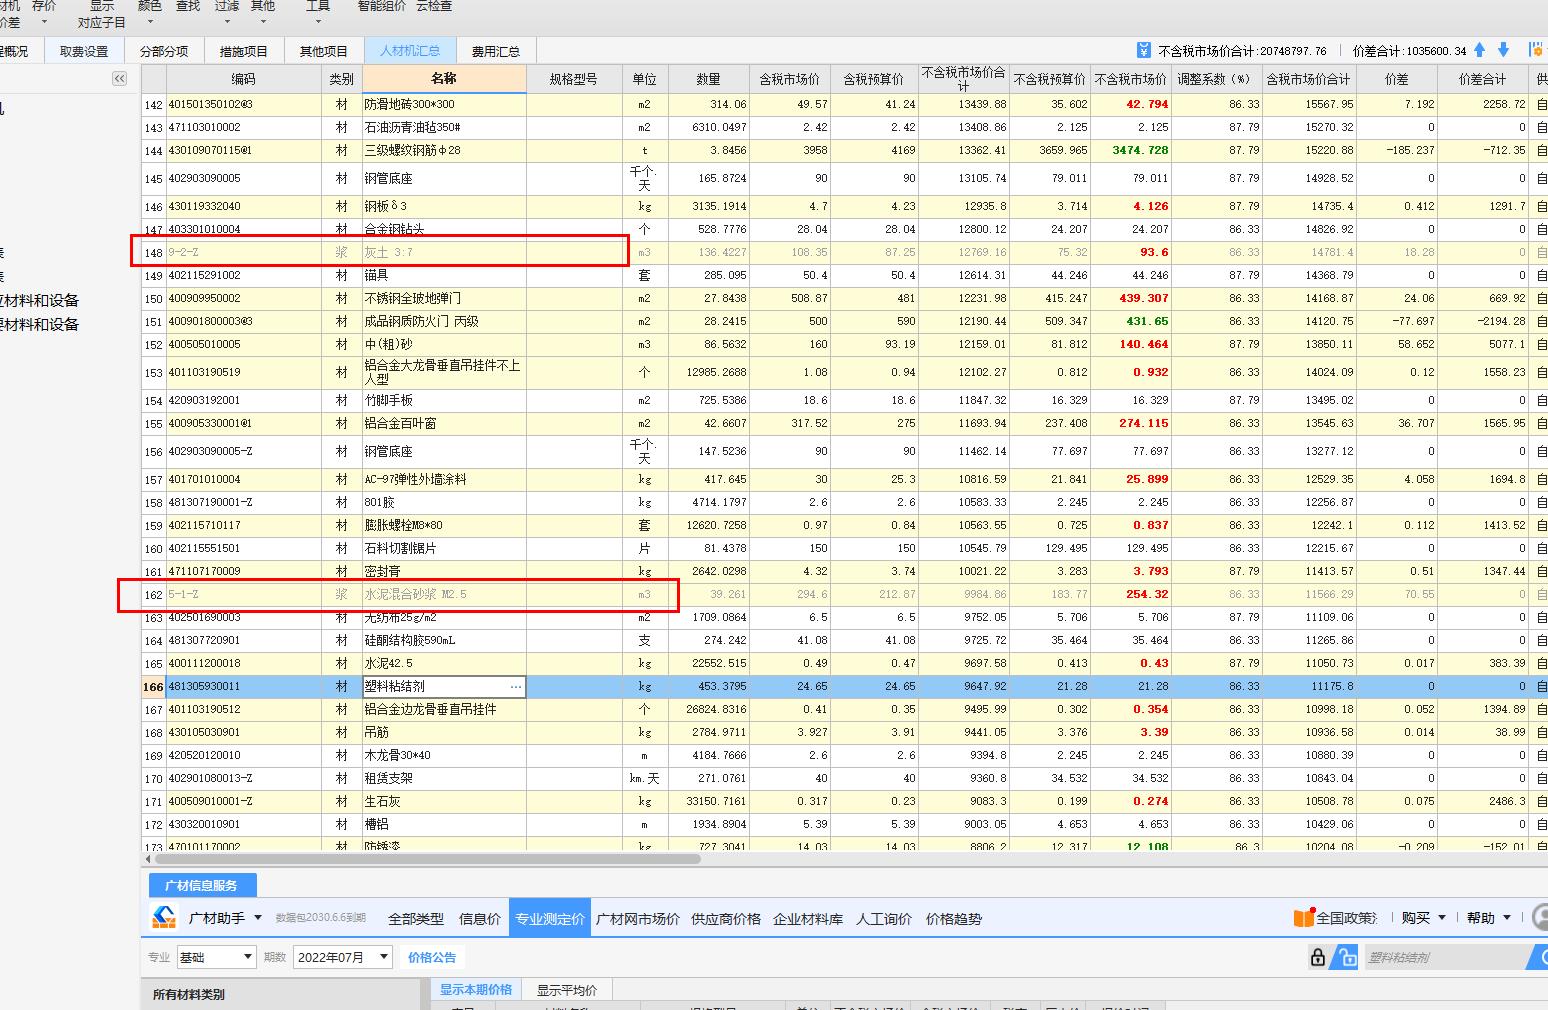
Task: Open the 价格公告 link
Action: 432,957
